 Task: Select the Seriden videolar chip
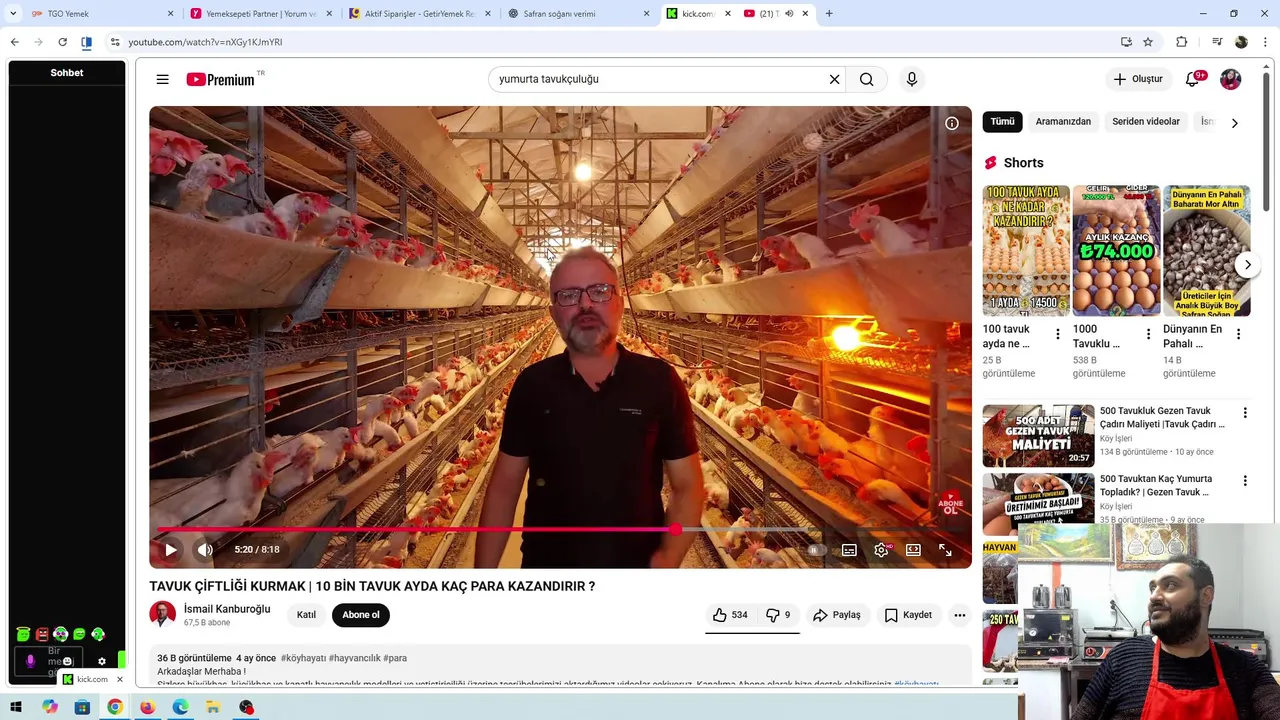(1146, 122)
